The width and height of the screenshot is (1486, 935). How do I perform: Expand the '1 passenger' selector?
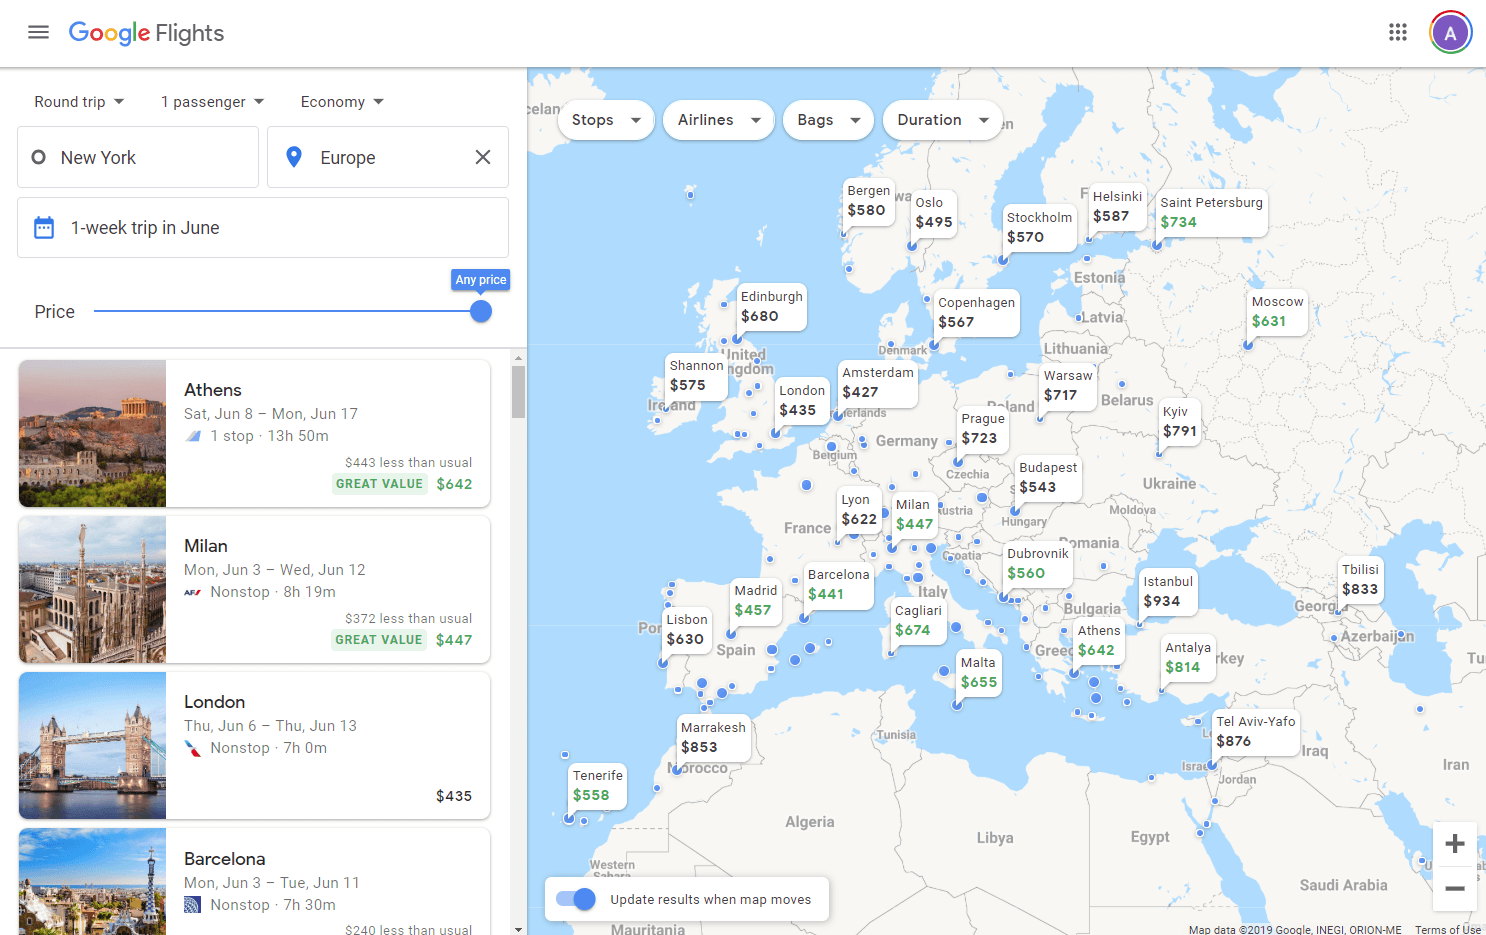point(211,101)
